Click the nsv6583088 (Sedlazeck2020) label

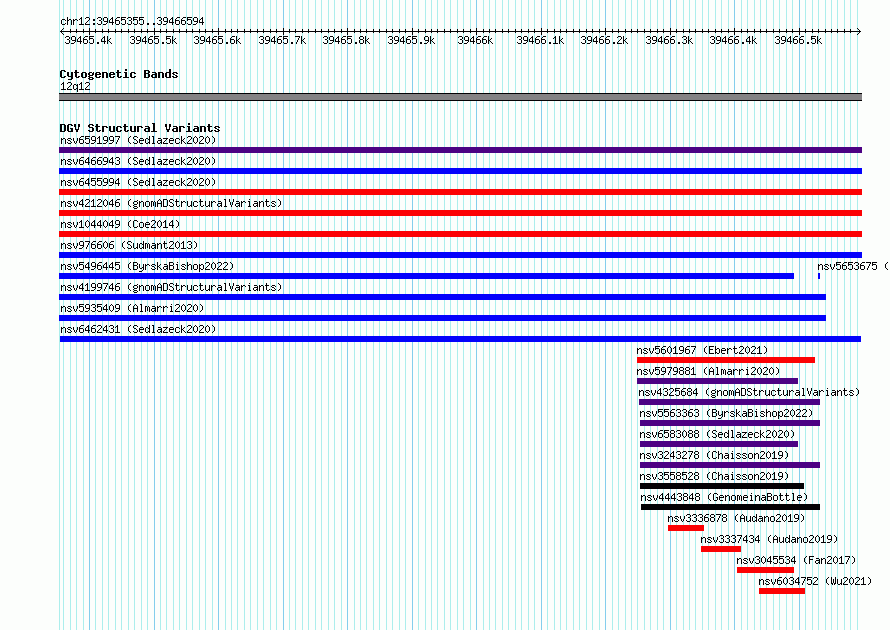click(717, 434)
